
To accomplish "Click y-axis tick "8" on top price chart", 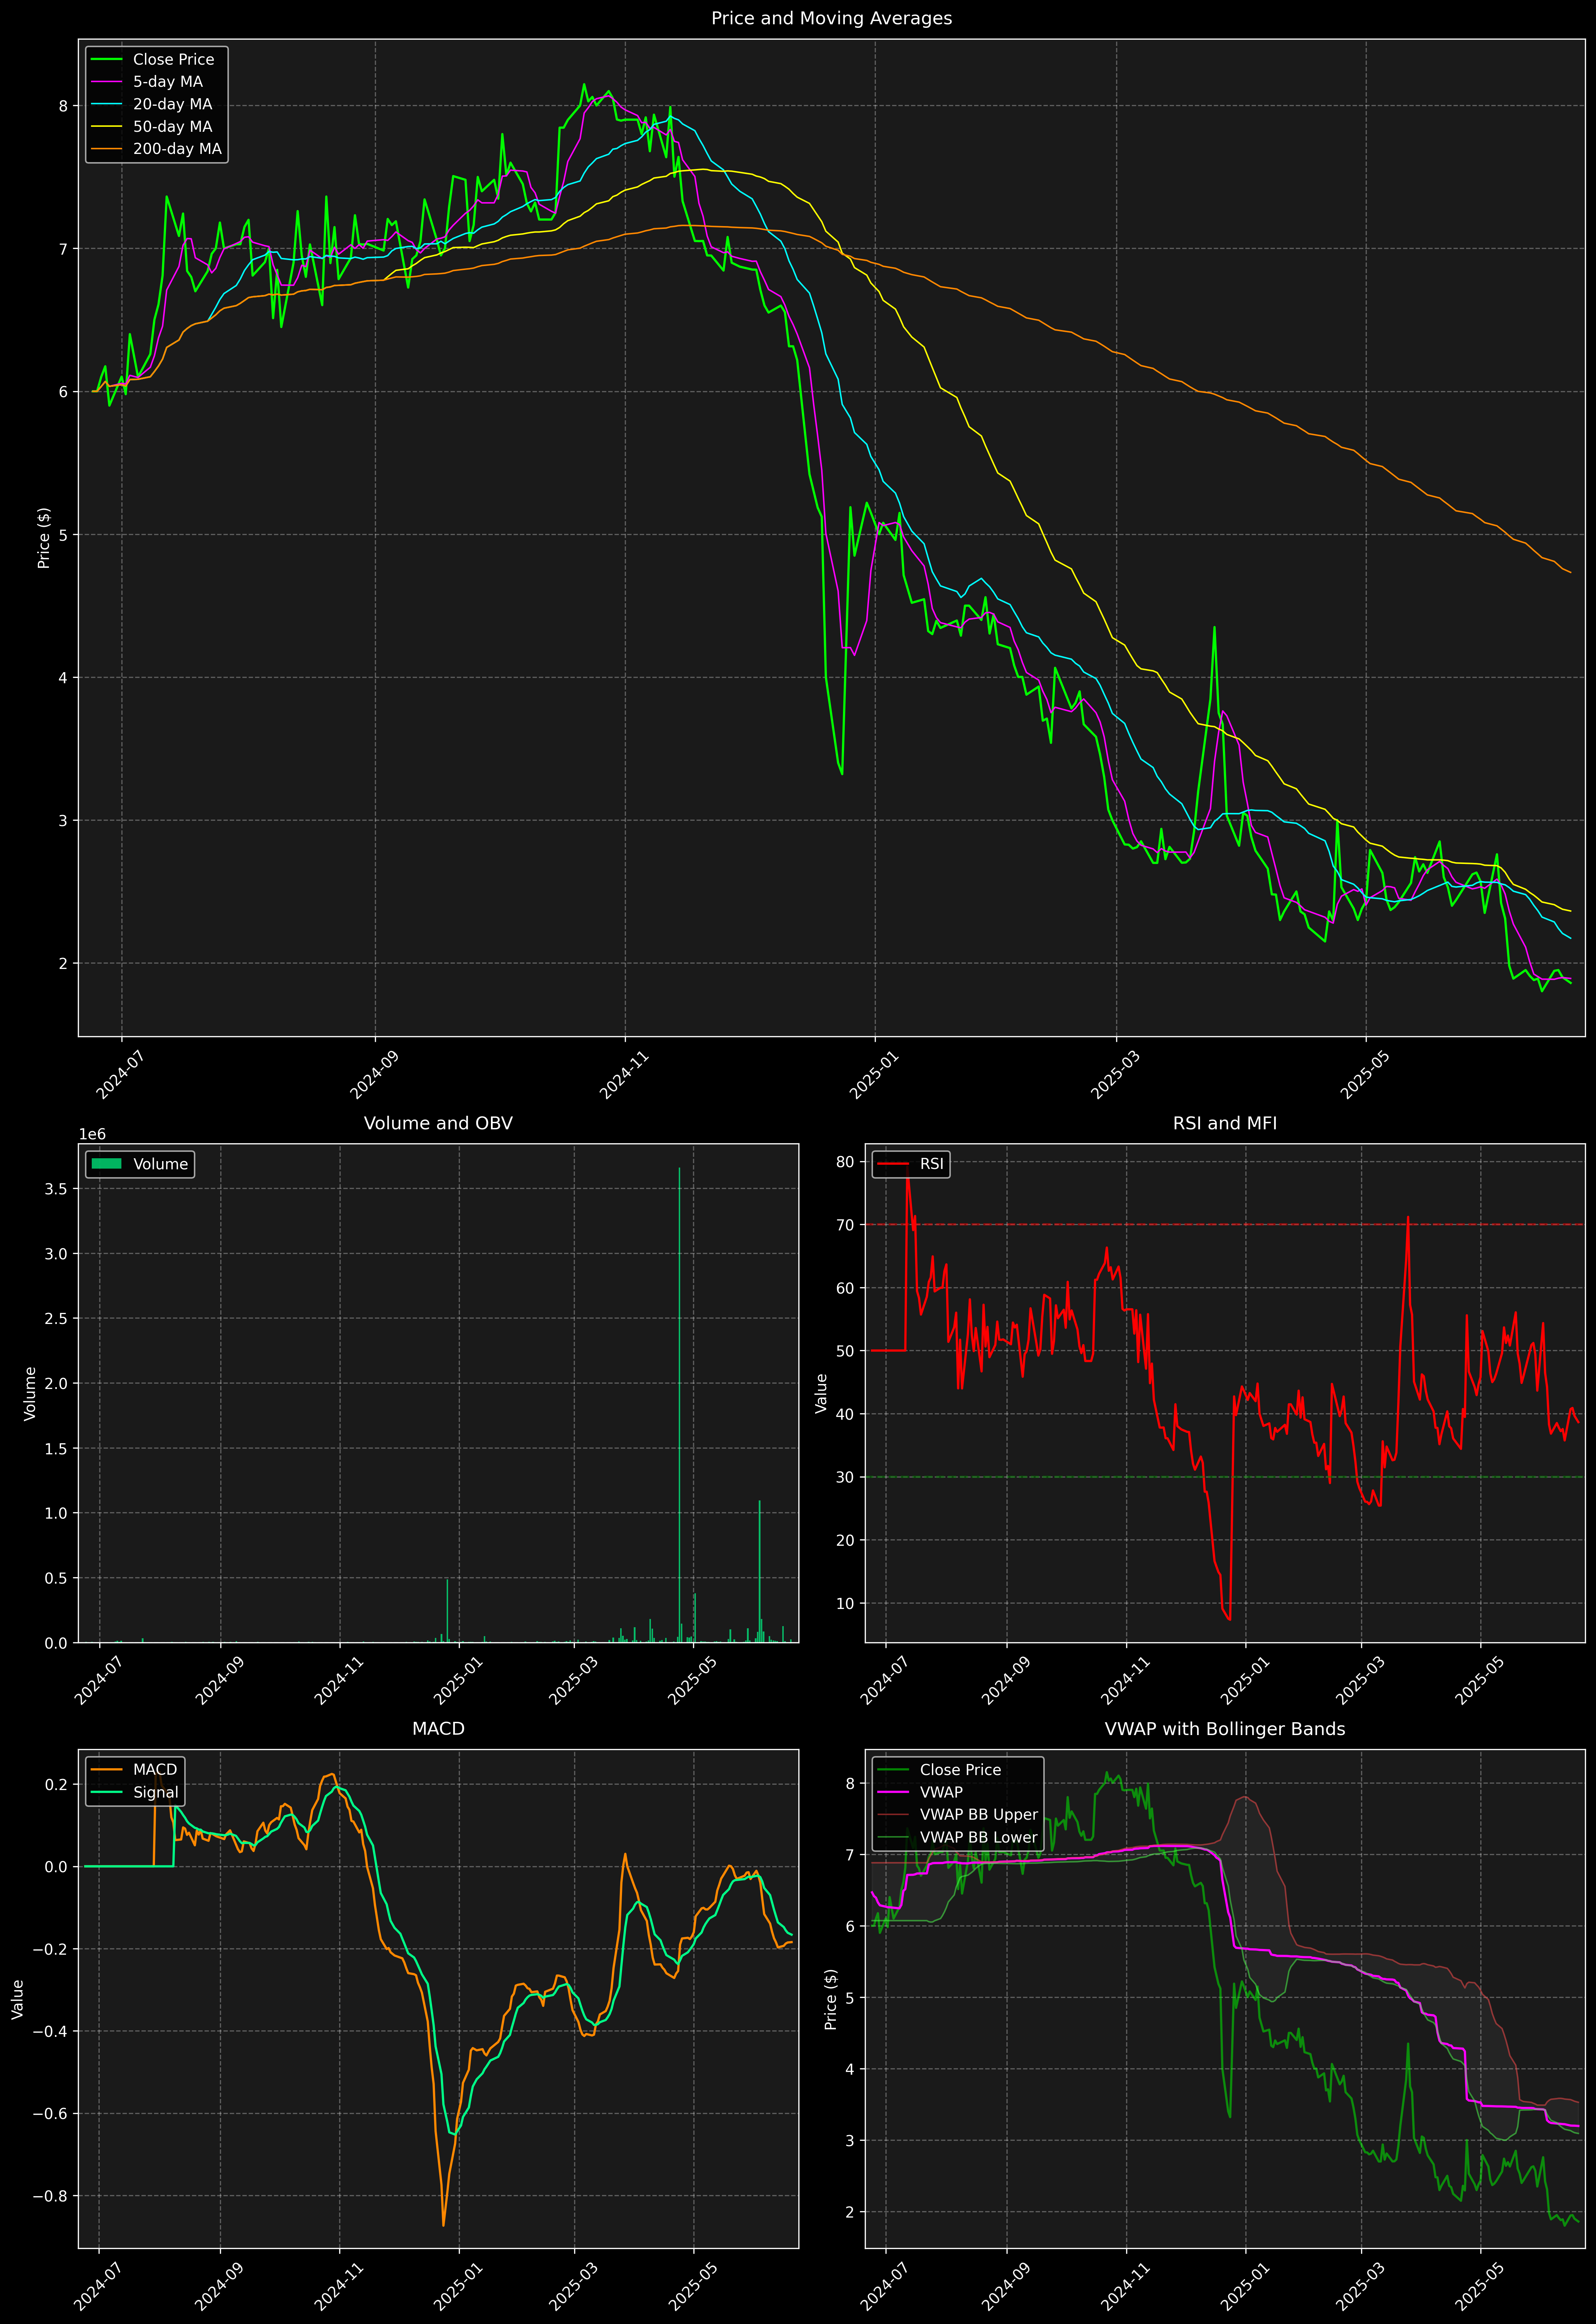I will 63,106.
